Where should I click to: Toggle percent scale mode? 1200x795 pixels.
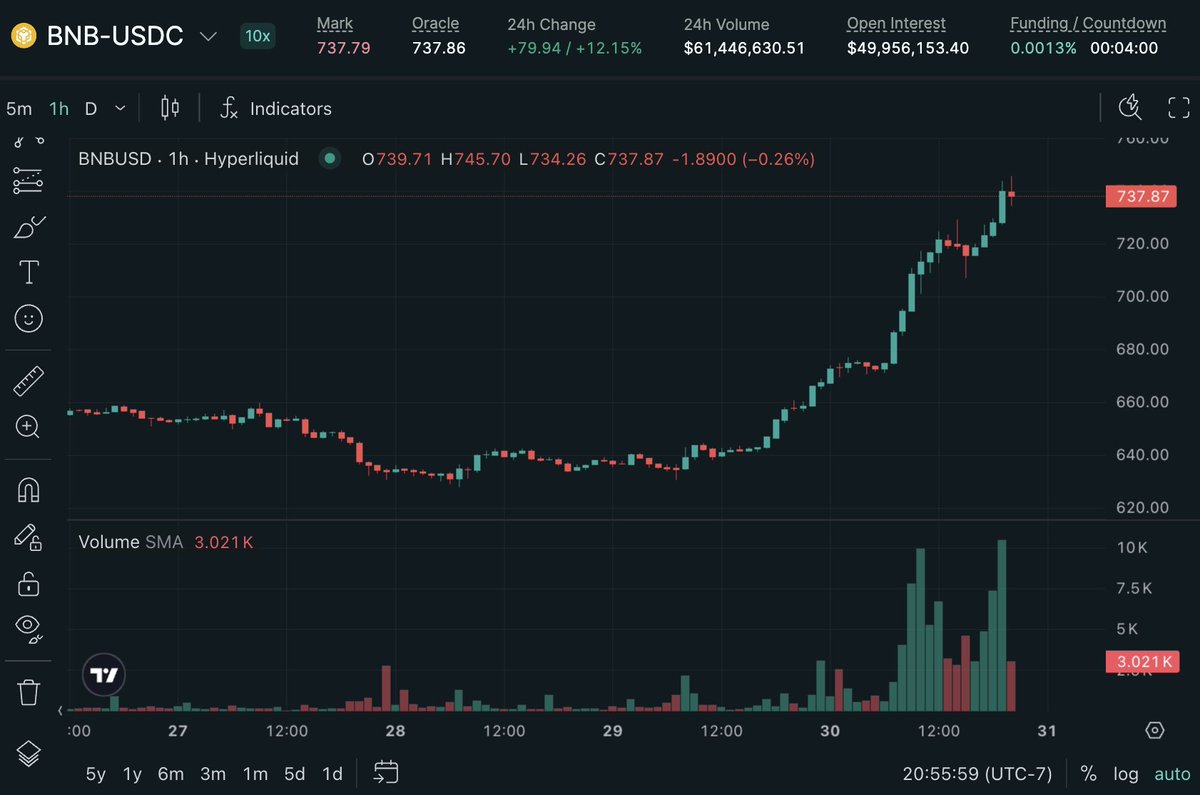[x=1088, y=773]
